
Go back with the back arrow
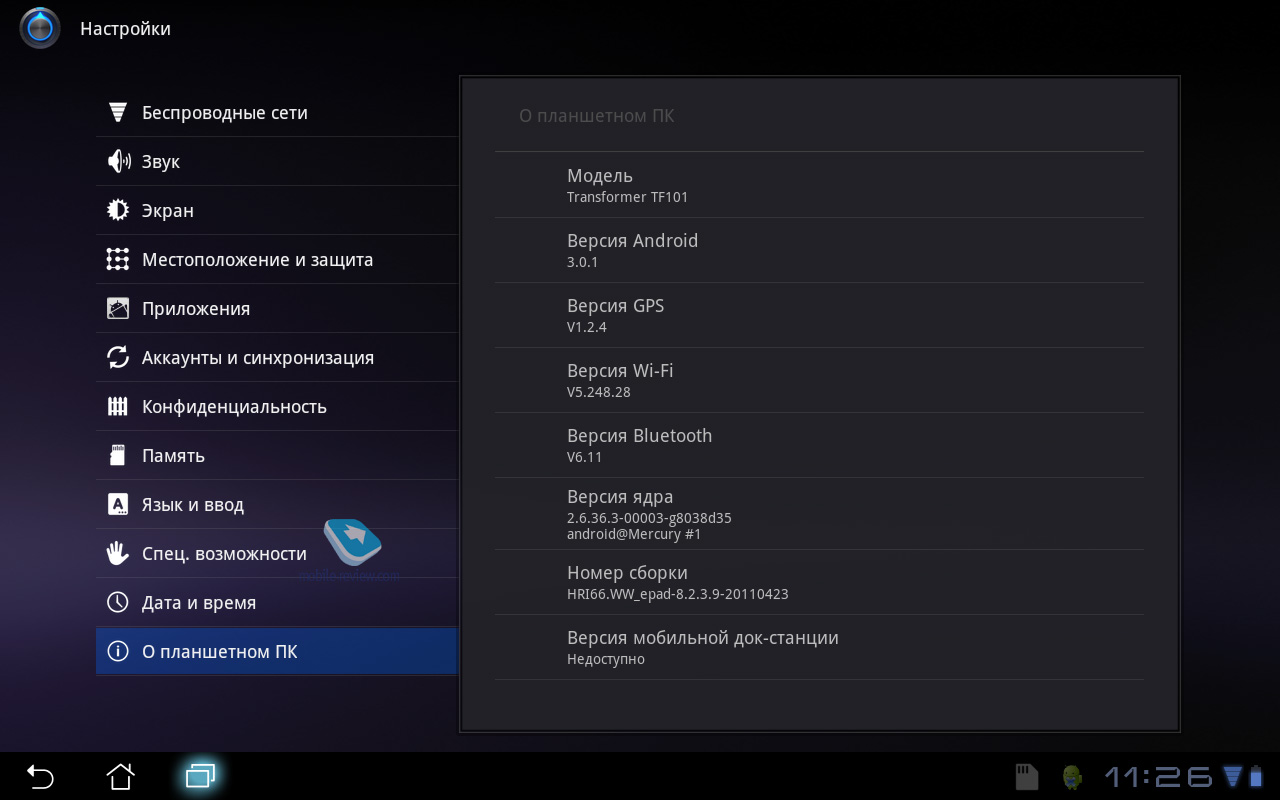pos(40,776)
